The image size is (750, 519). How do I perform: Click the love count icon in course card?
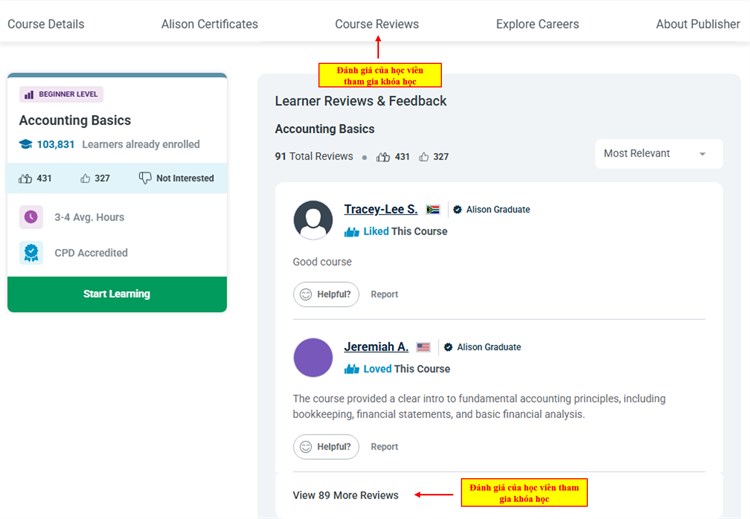pos(26,178)
